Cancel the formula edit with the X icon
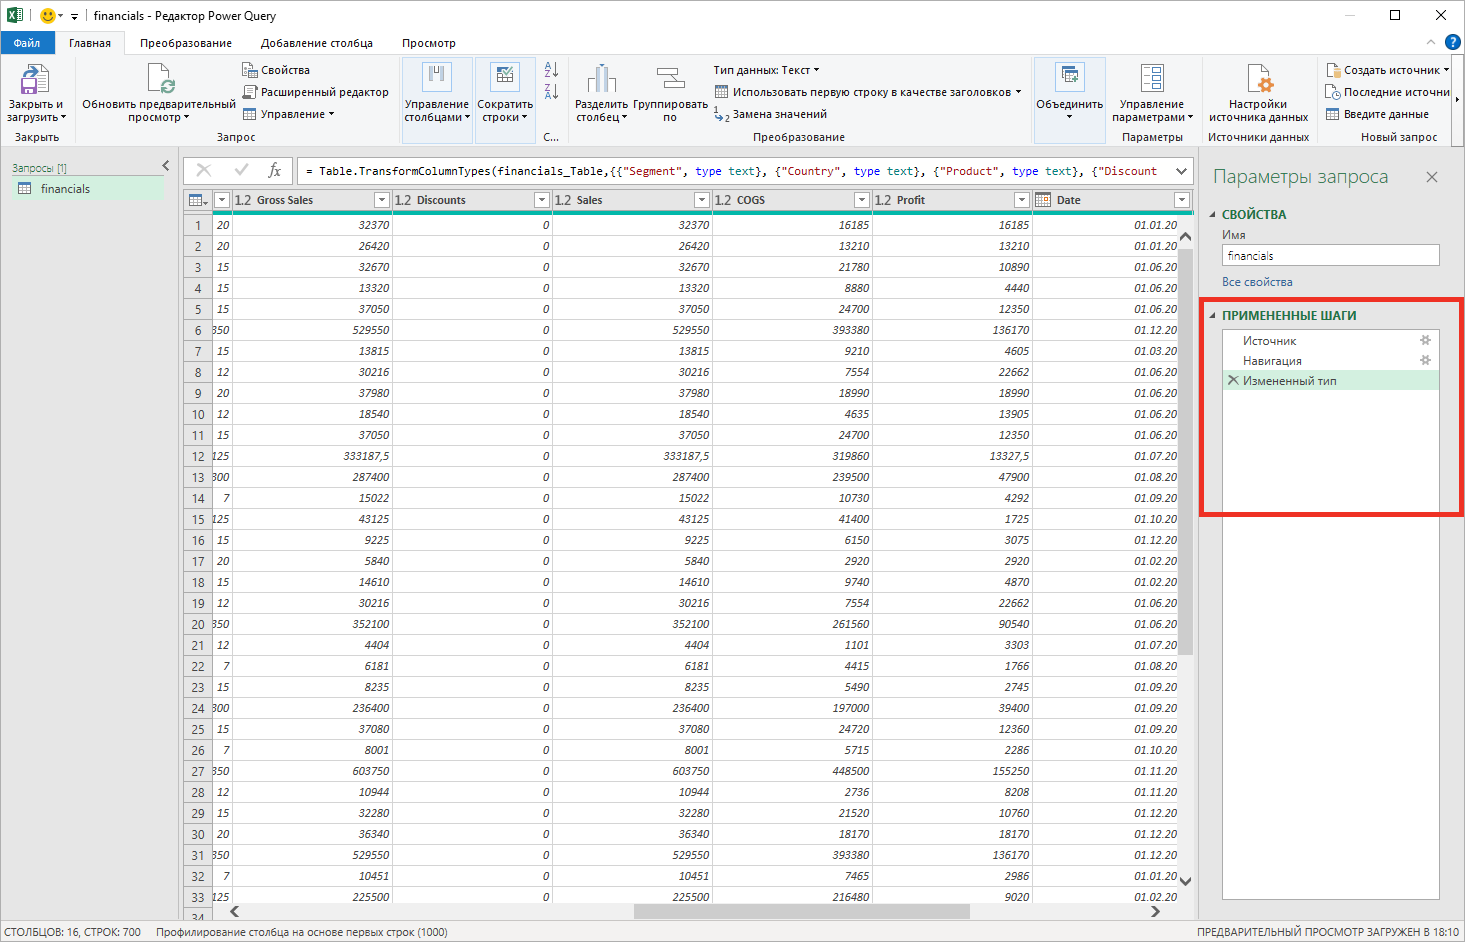 coord(204,171)
